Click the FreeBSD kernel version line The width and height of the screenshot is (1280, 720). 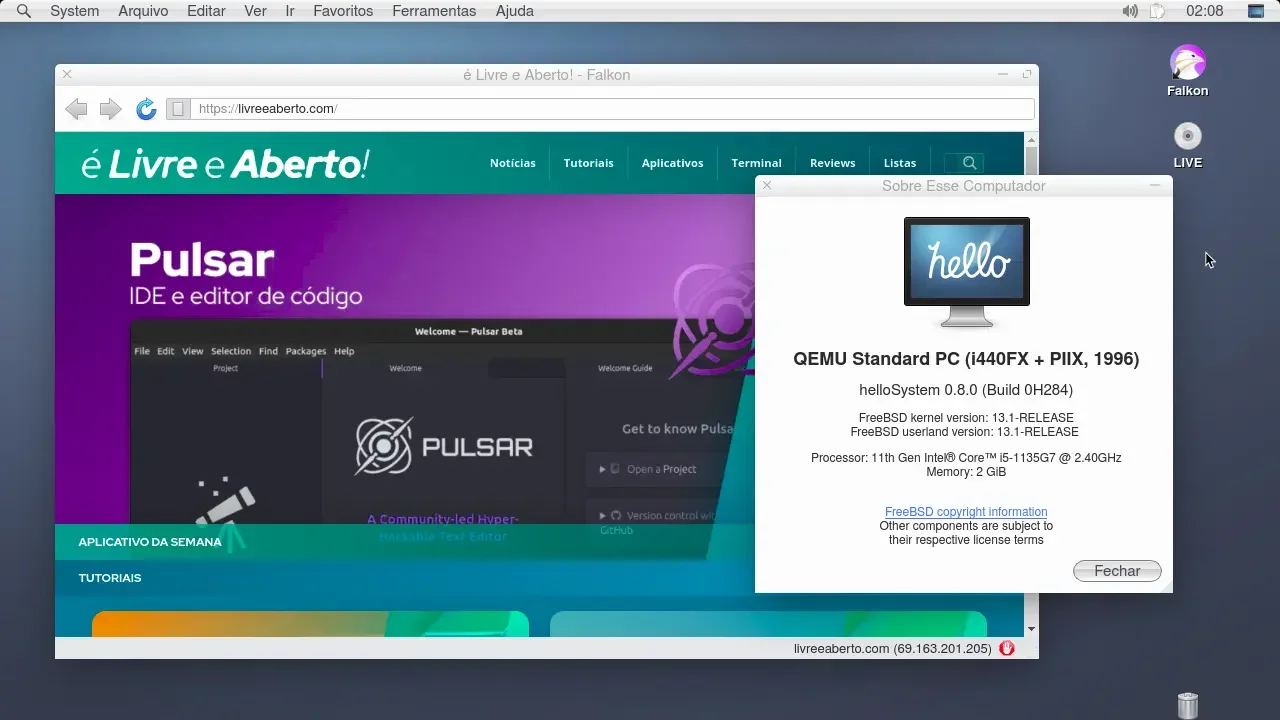pos(966,418)
